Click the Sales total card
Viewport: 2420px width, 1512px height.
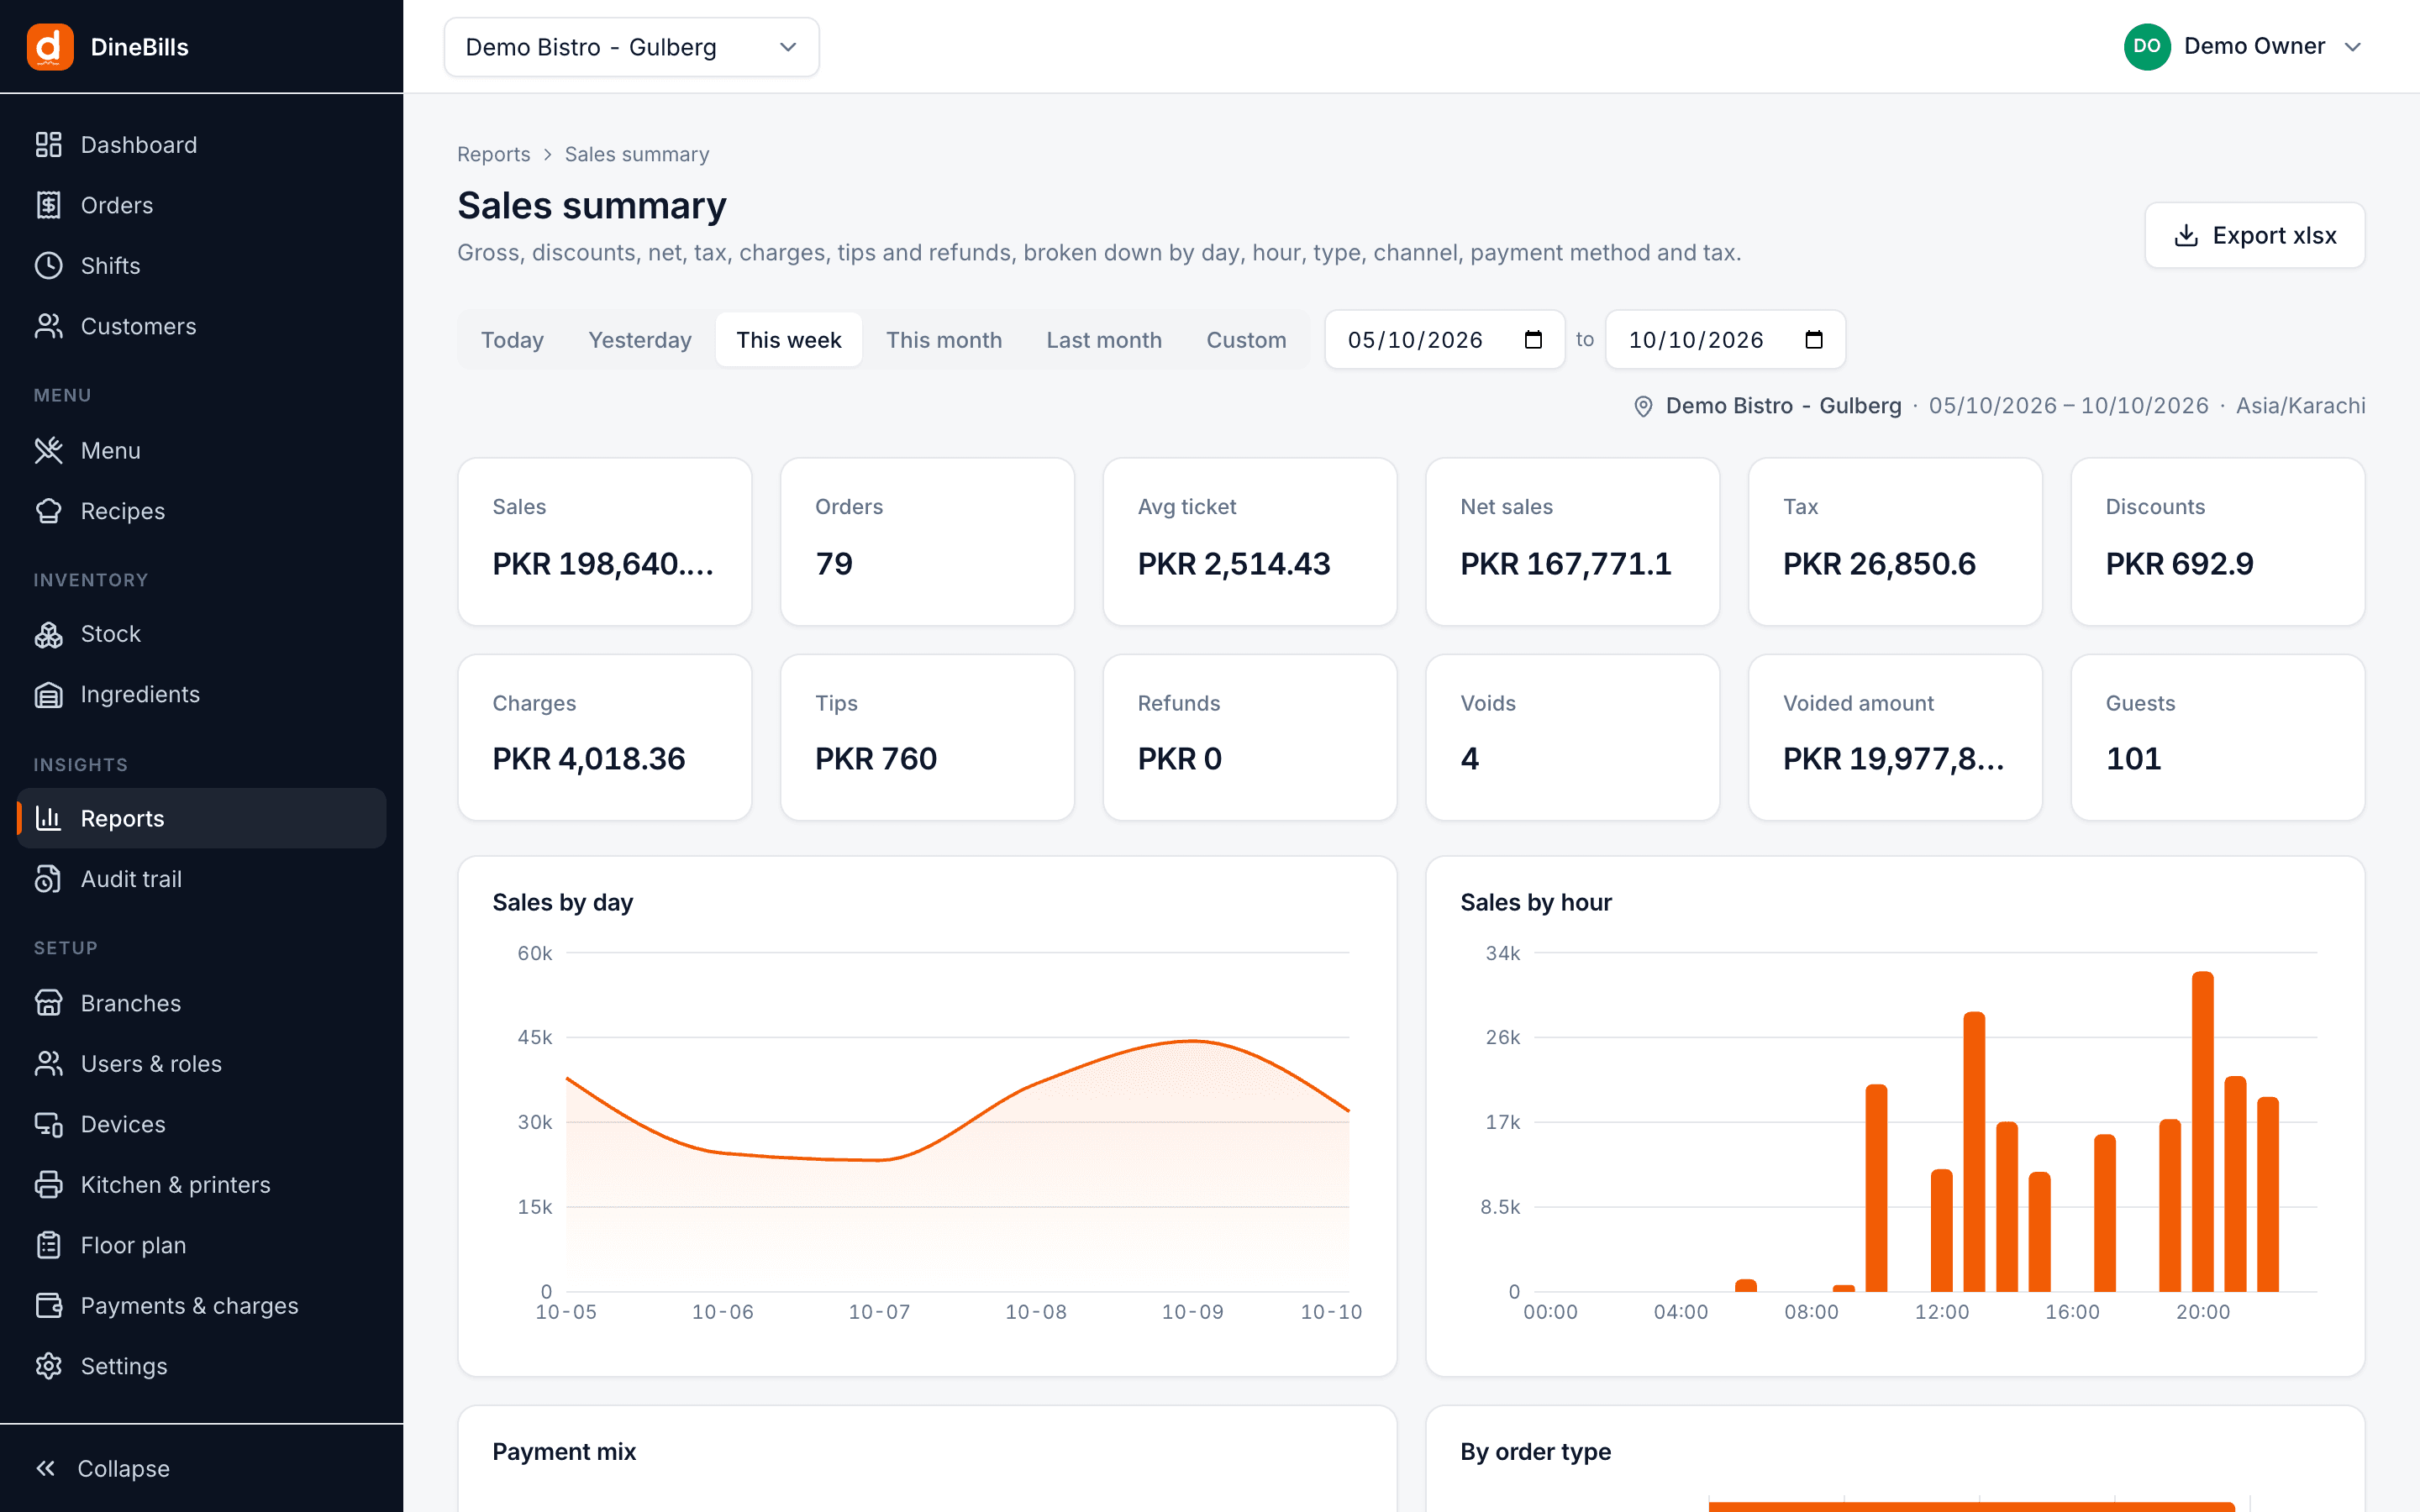pos(605,542)
